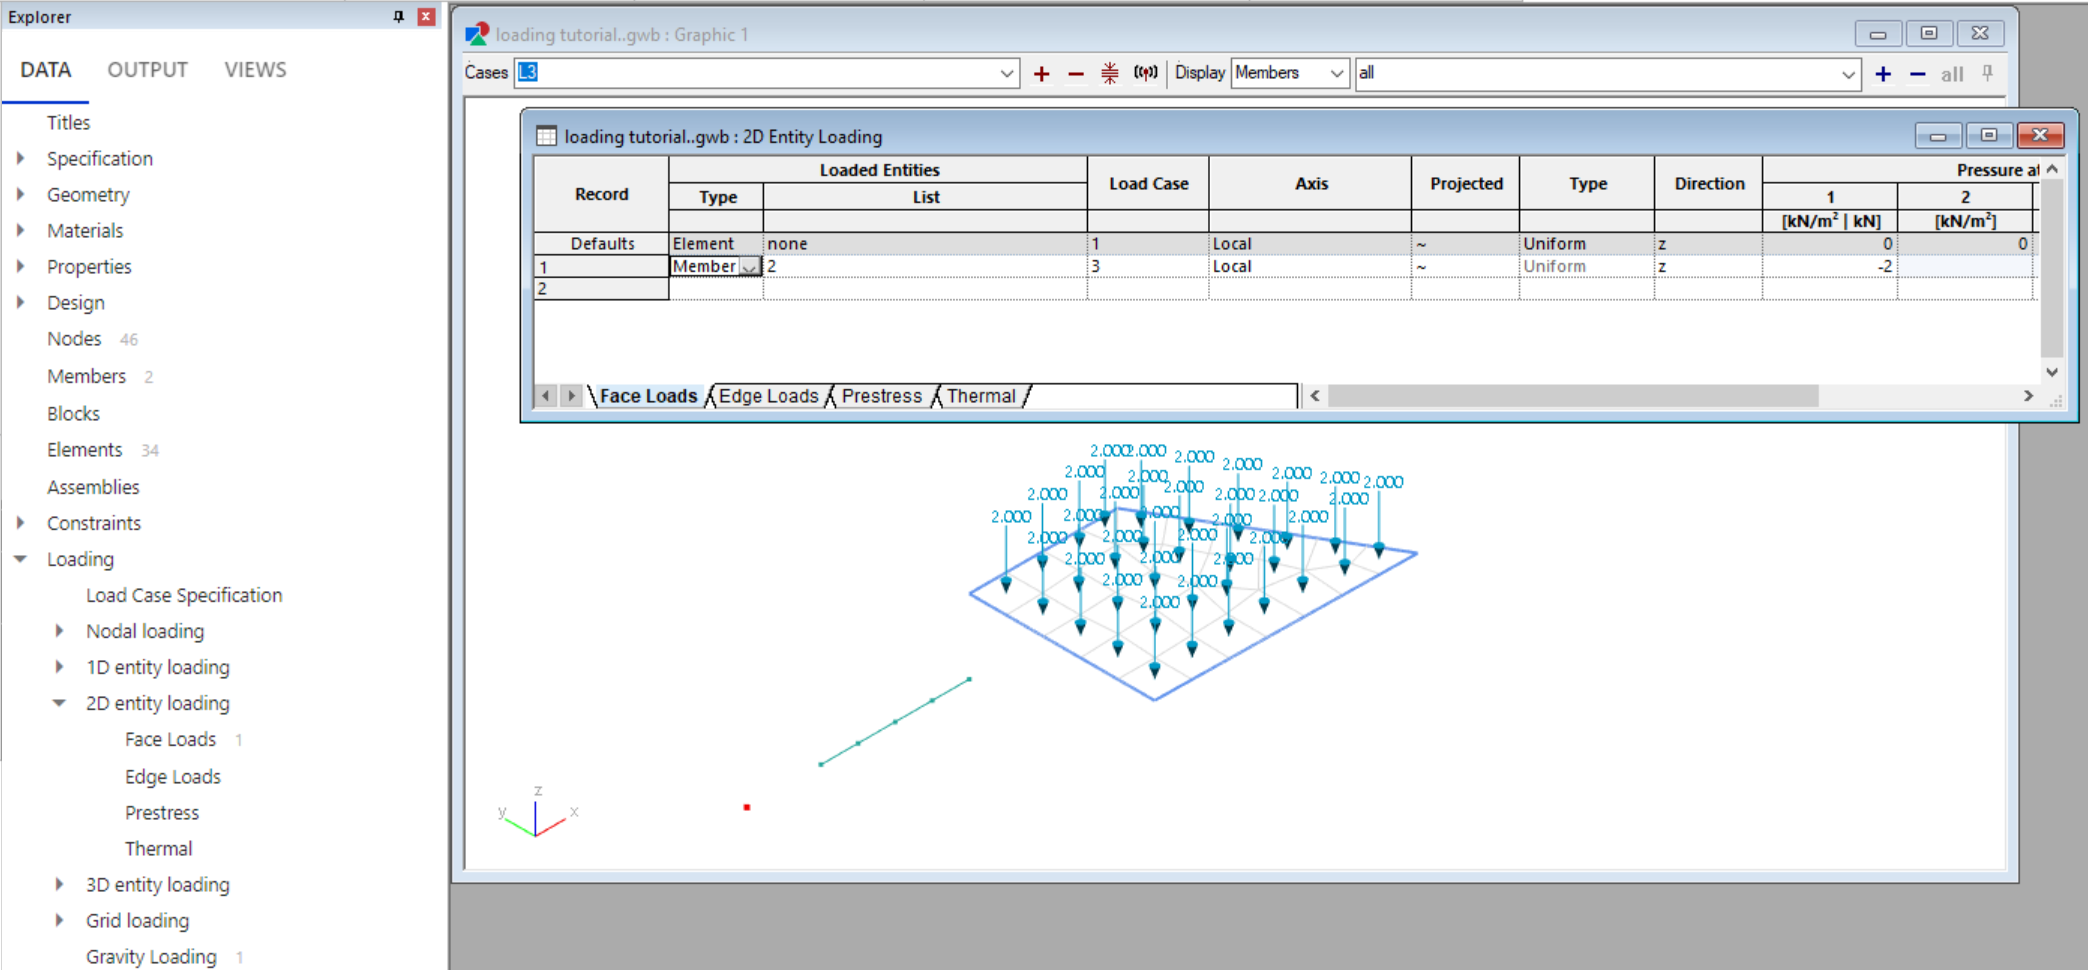Click the red minus icon beside Cases
2088x970 pixels.
pyautogui.click(x=1076, y=74)
